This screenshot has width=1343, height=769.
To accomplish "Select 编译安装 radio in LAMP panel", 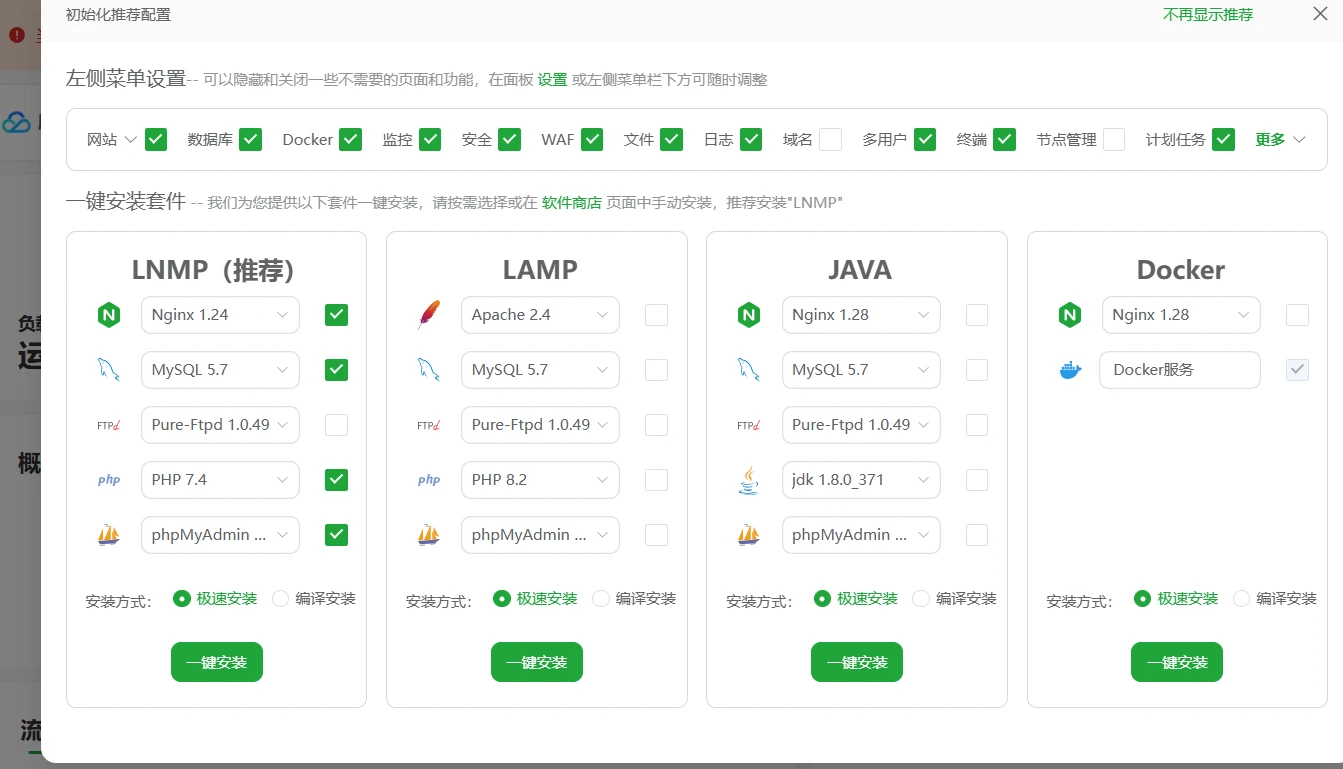I will click(x=601, y=599).
